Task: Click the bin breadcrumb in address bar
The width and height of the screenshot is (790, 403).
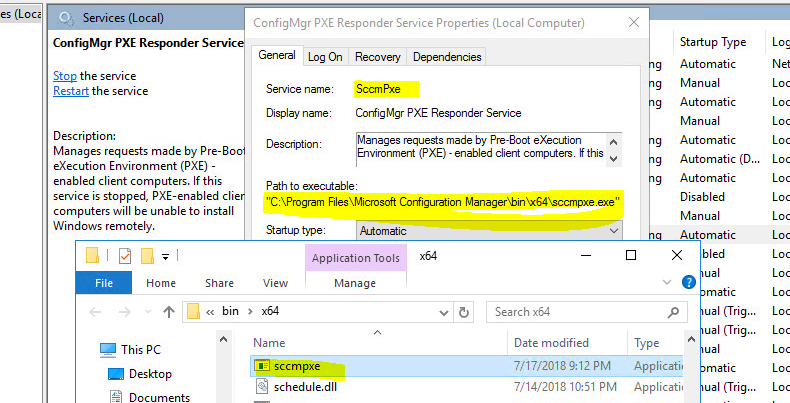Action: [x=230, y=311]
